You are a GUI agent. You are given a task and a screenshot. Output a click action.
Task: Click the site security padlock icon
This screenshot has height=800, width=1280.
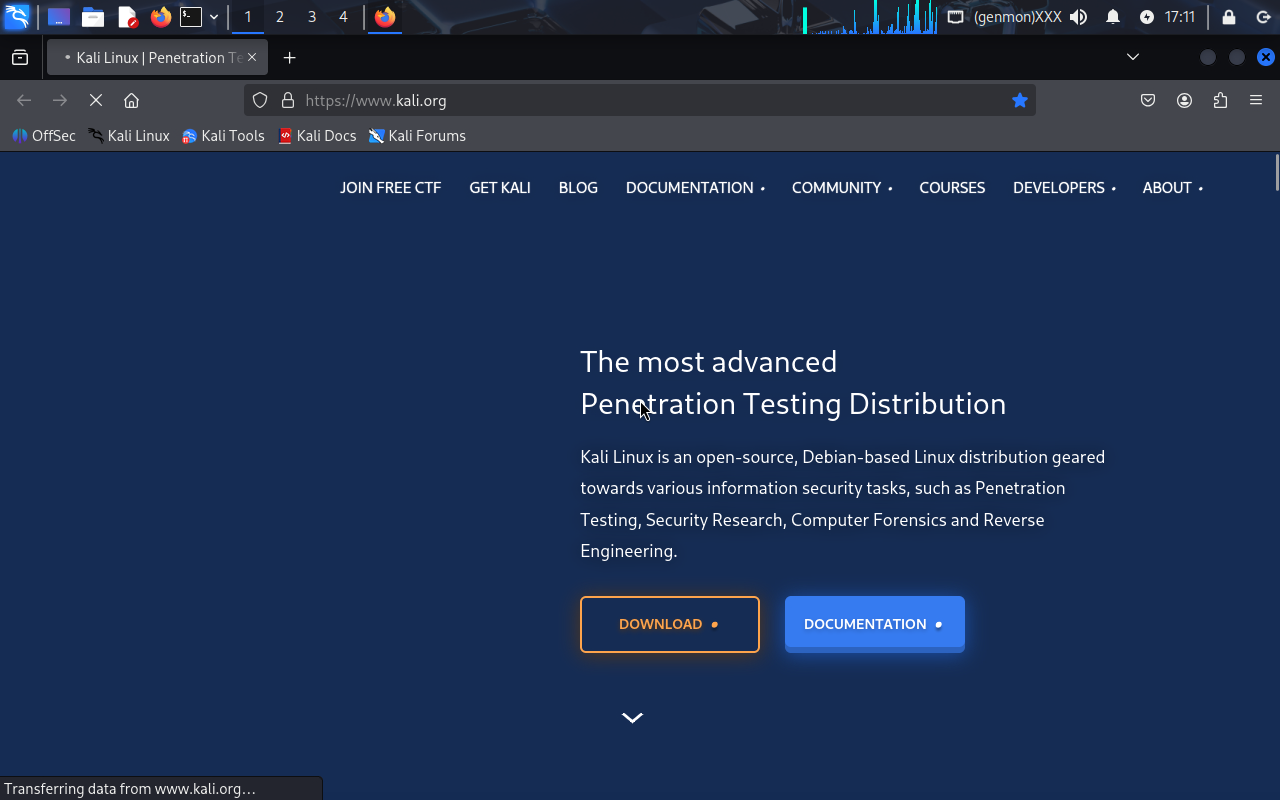click(288, 100)
